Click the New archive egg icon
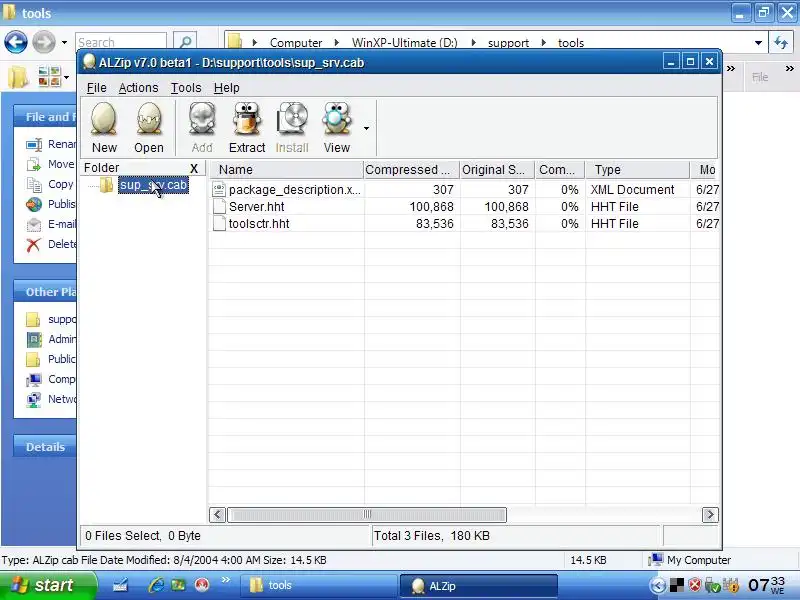 (x=104, y=119)
